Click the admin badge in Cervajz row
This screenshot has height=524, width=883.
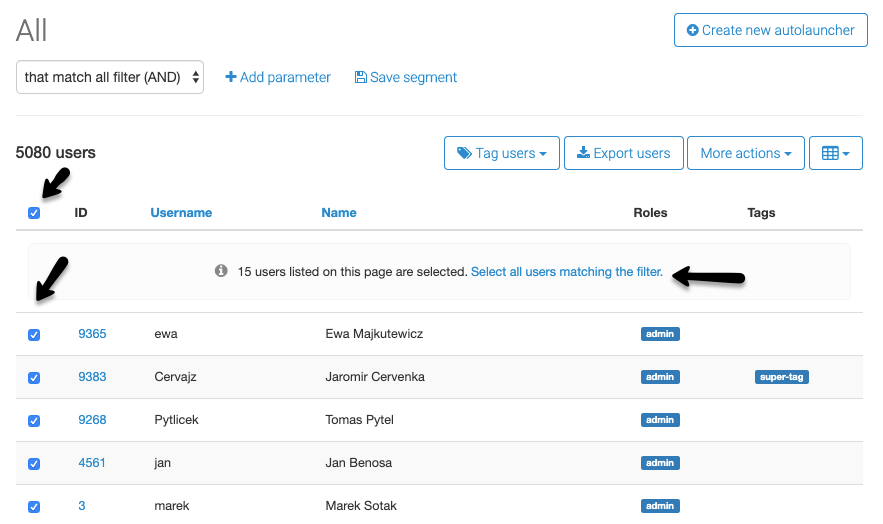(660, 377)
